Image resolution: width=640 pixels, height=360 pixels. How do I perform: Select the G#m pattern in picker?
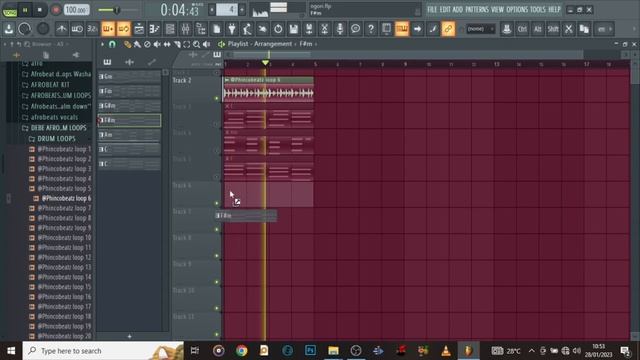coord(129,106)
